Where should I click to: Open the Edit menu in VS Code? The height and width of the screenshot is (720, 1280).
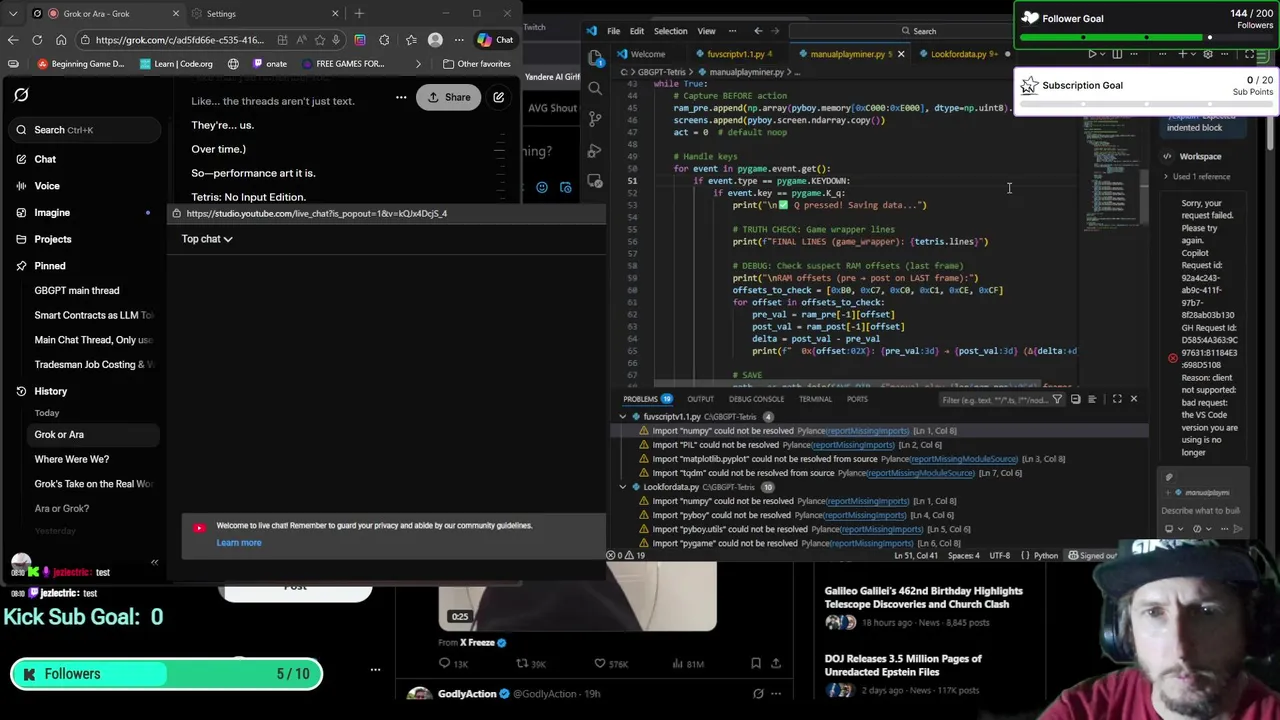pos(636,31)
